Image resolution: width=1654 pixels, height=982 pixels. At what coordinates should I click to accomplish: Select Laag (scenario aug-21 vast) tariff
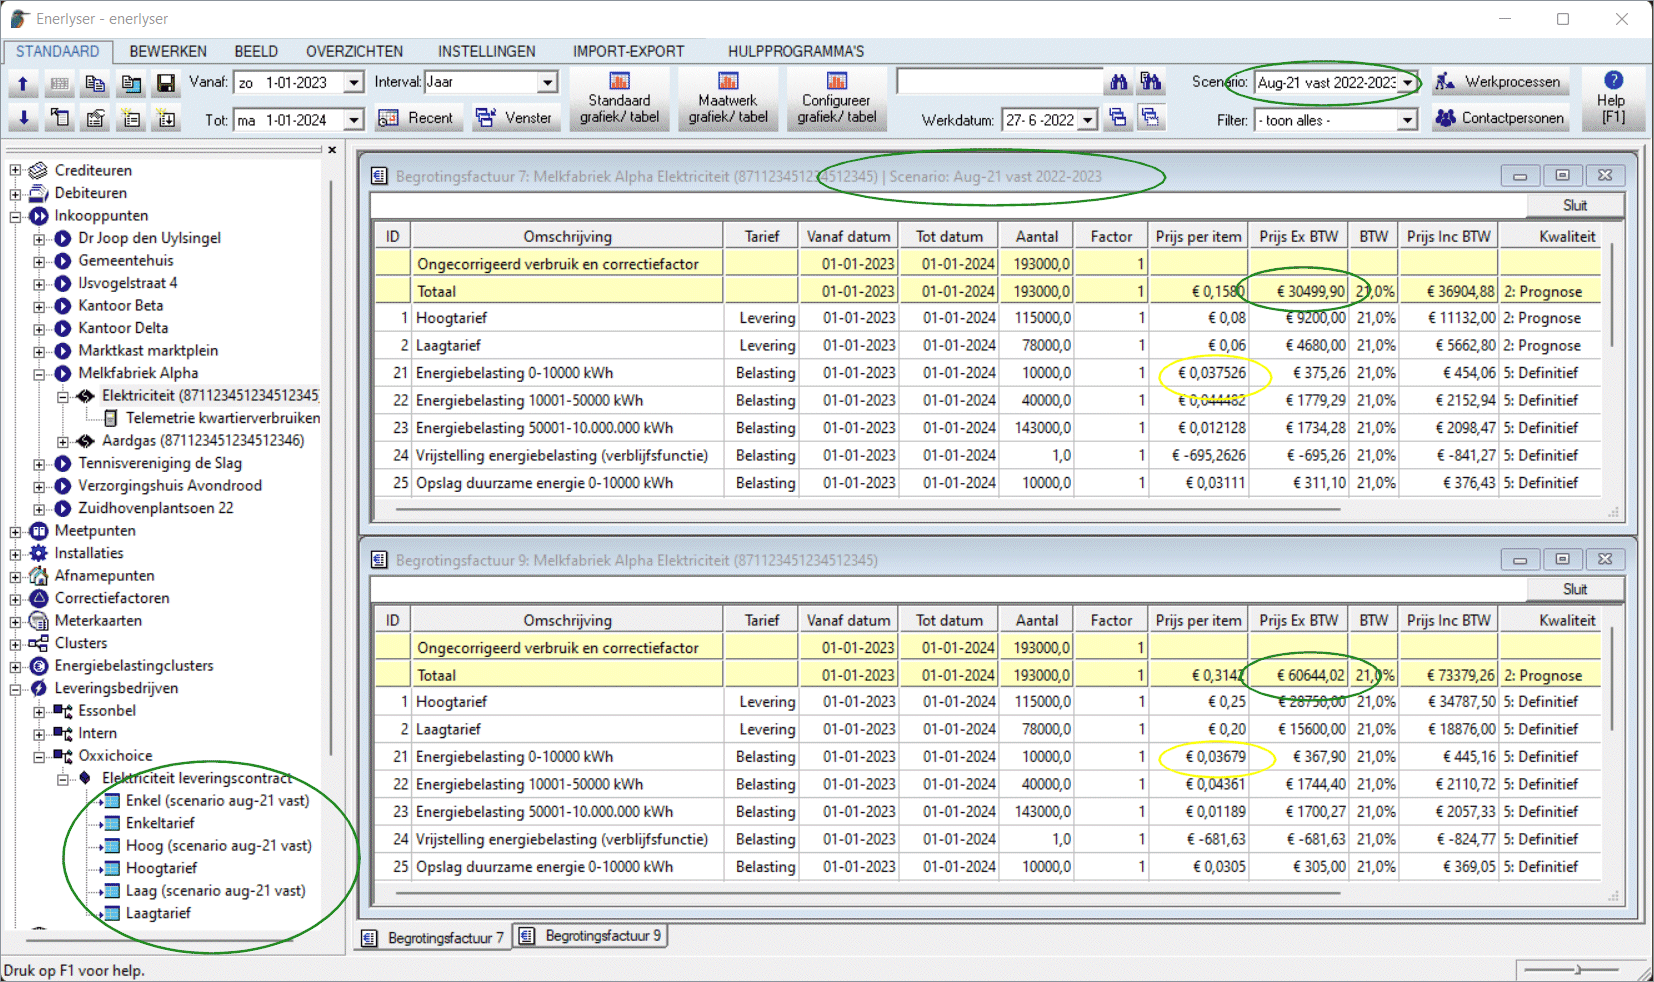click(x=215, y=891)
